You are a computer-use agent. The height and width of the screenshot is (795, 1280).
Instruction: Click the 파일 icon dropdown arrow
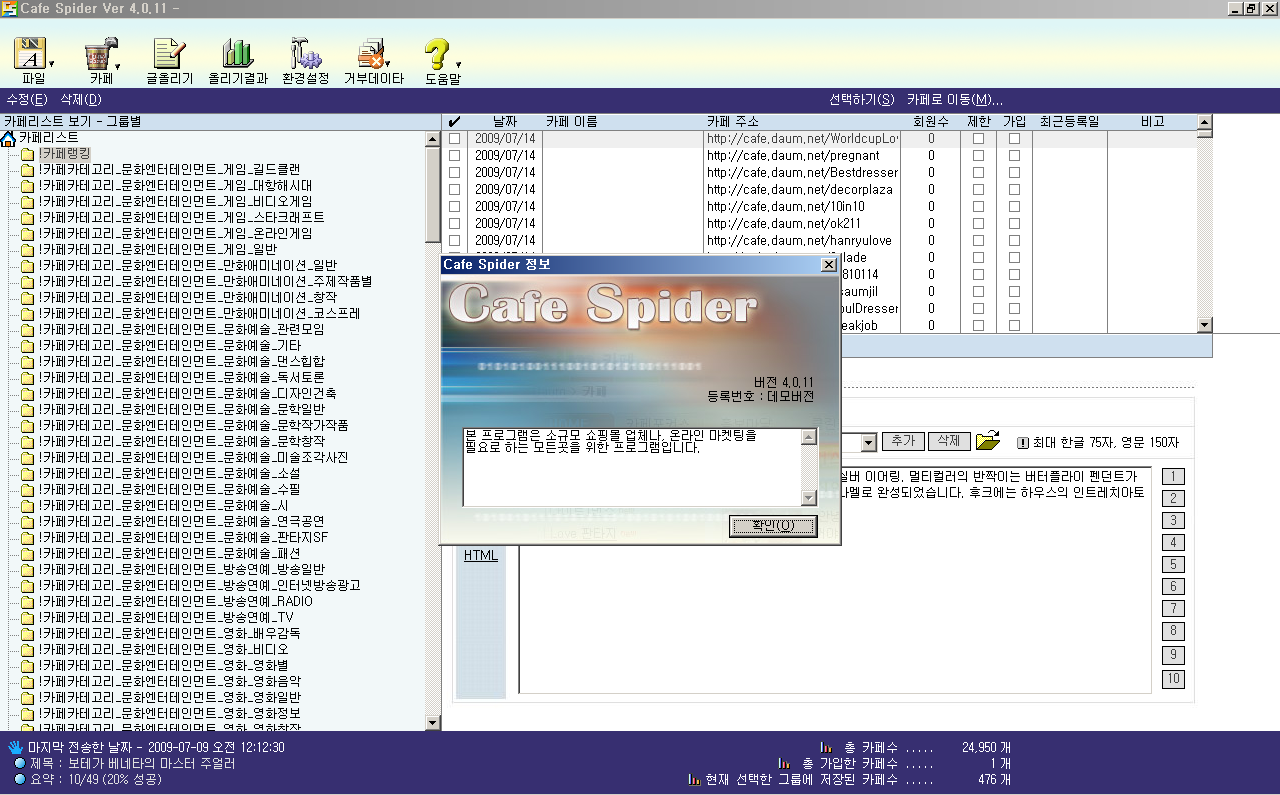tap(51, 64)
